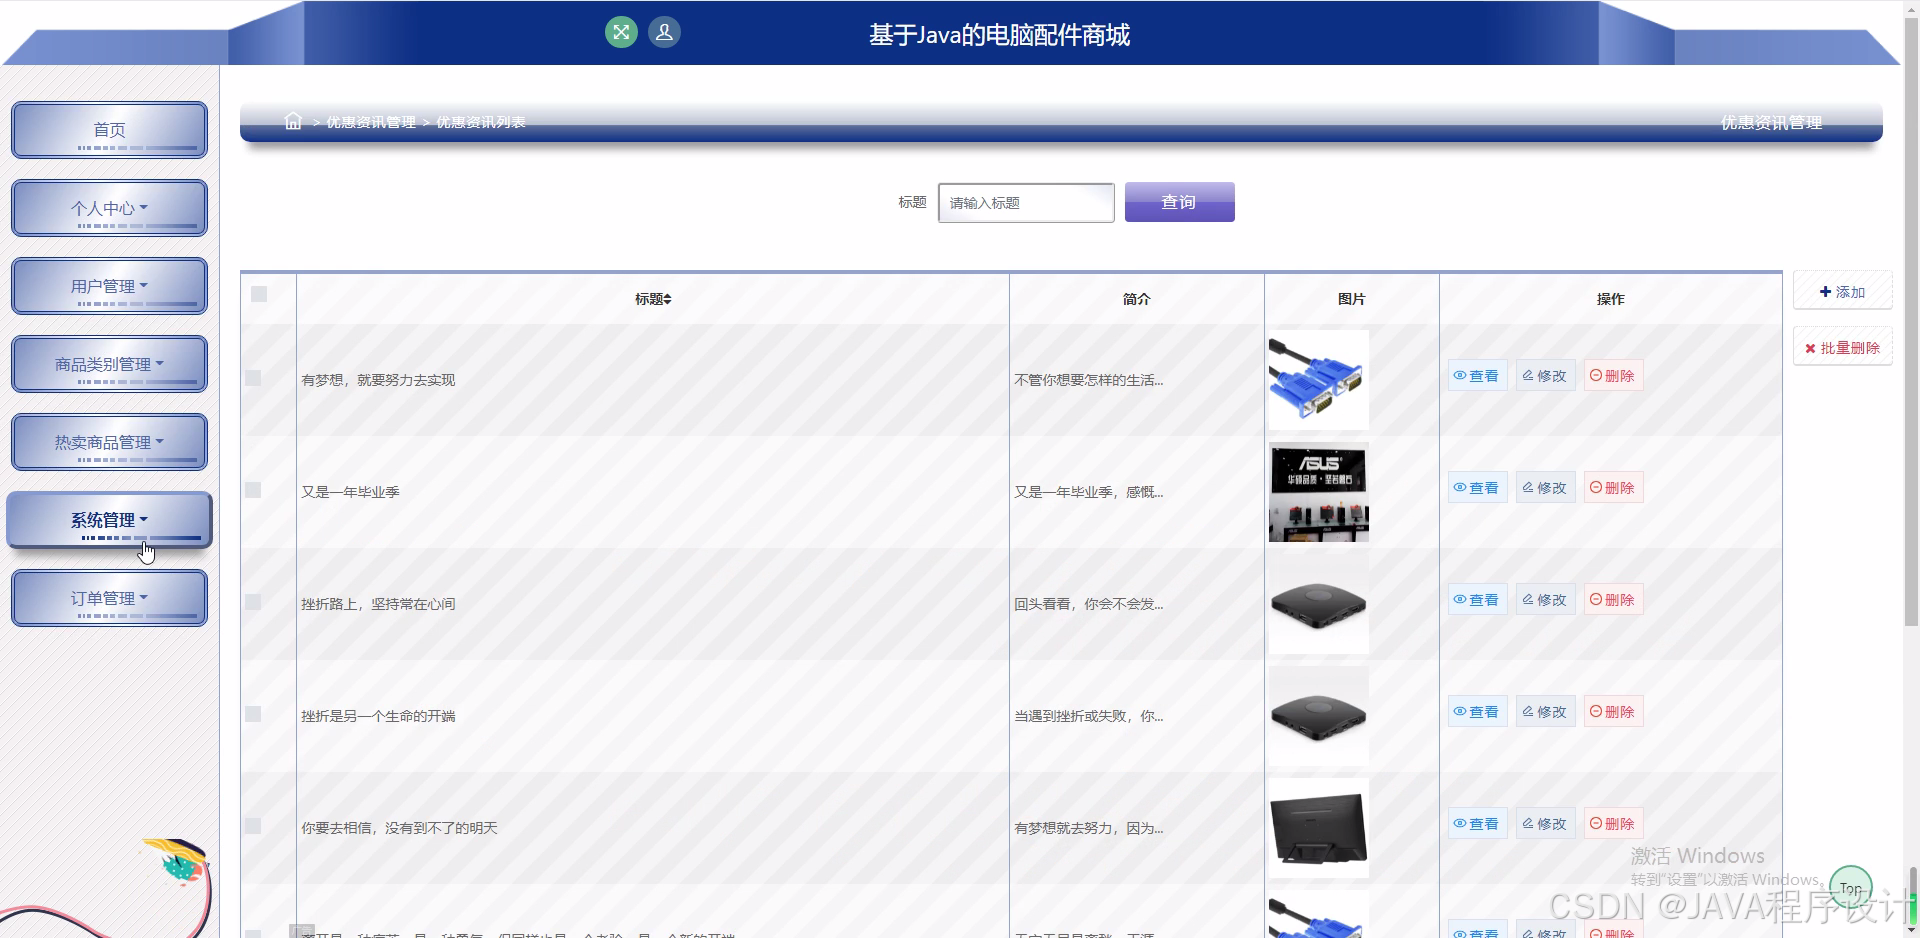The image size is (1920, 938).
Task: Click the home icon in breadcrumb
Action: [x=293, y=121]
